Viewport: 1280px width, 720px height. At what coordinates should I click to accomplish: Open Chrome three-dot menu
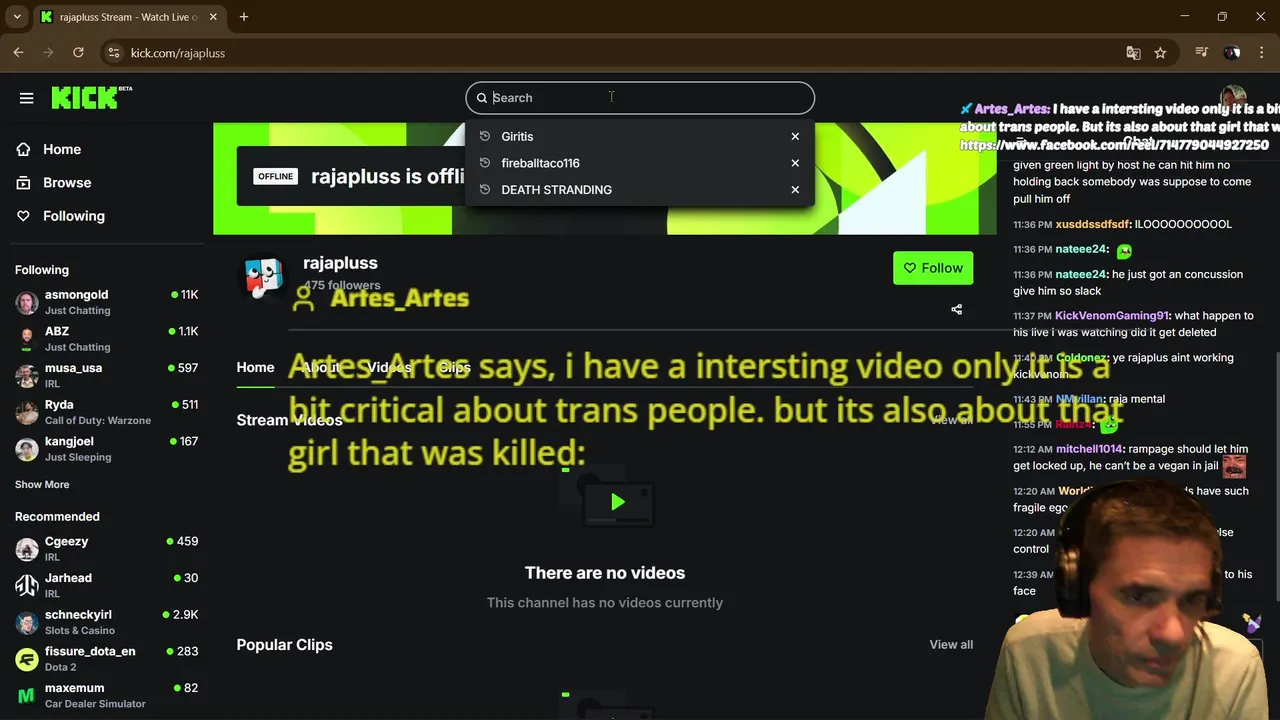click(1262, 53)
